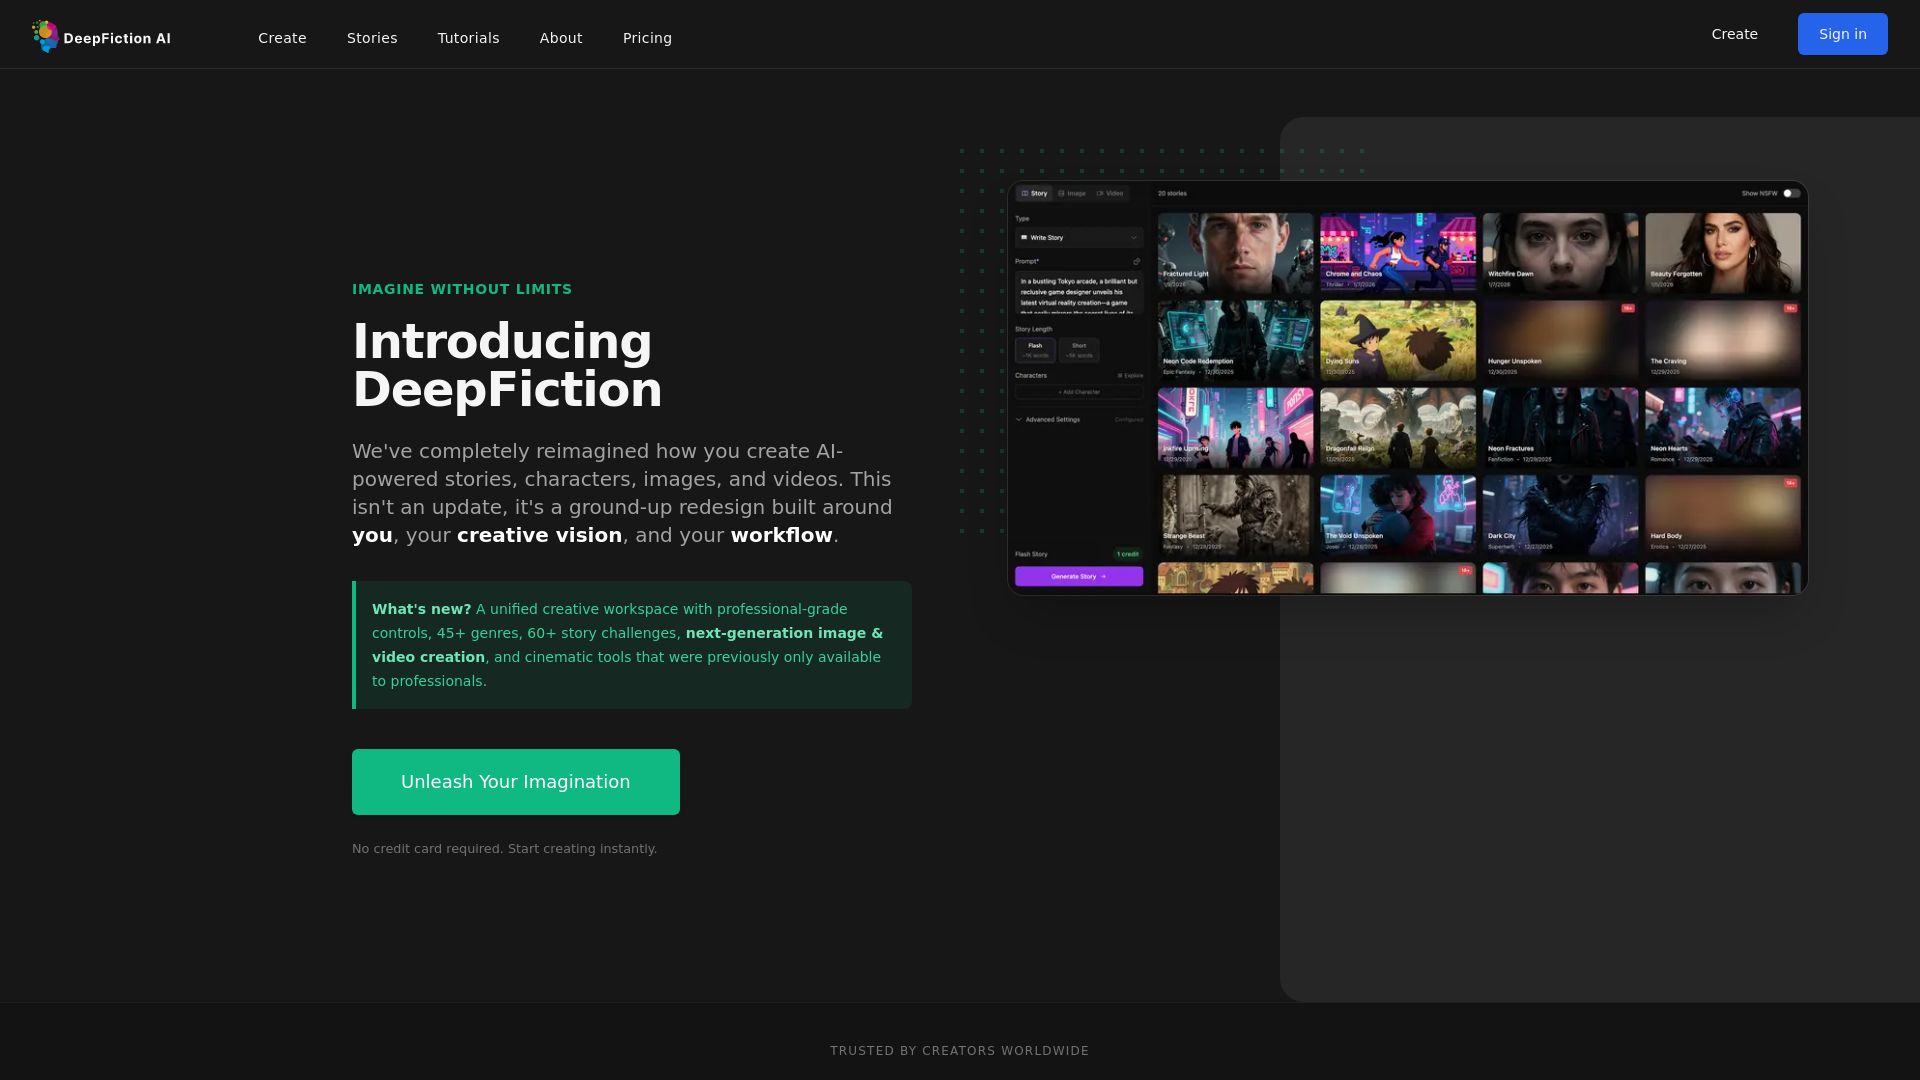
Task: Click the "IMAGINE WITHOUT LIMITS" tagline
Action: coord(462,289)
